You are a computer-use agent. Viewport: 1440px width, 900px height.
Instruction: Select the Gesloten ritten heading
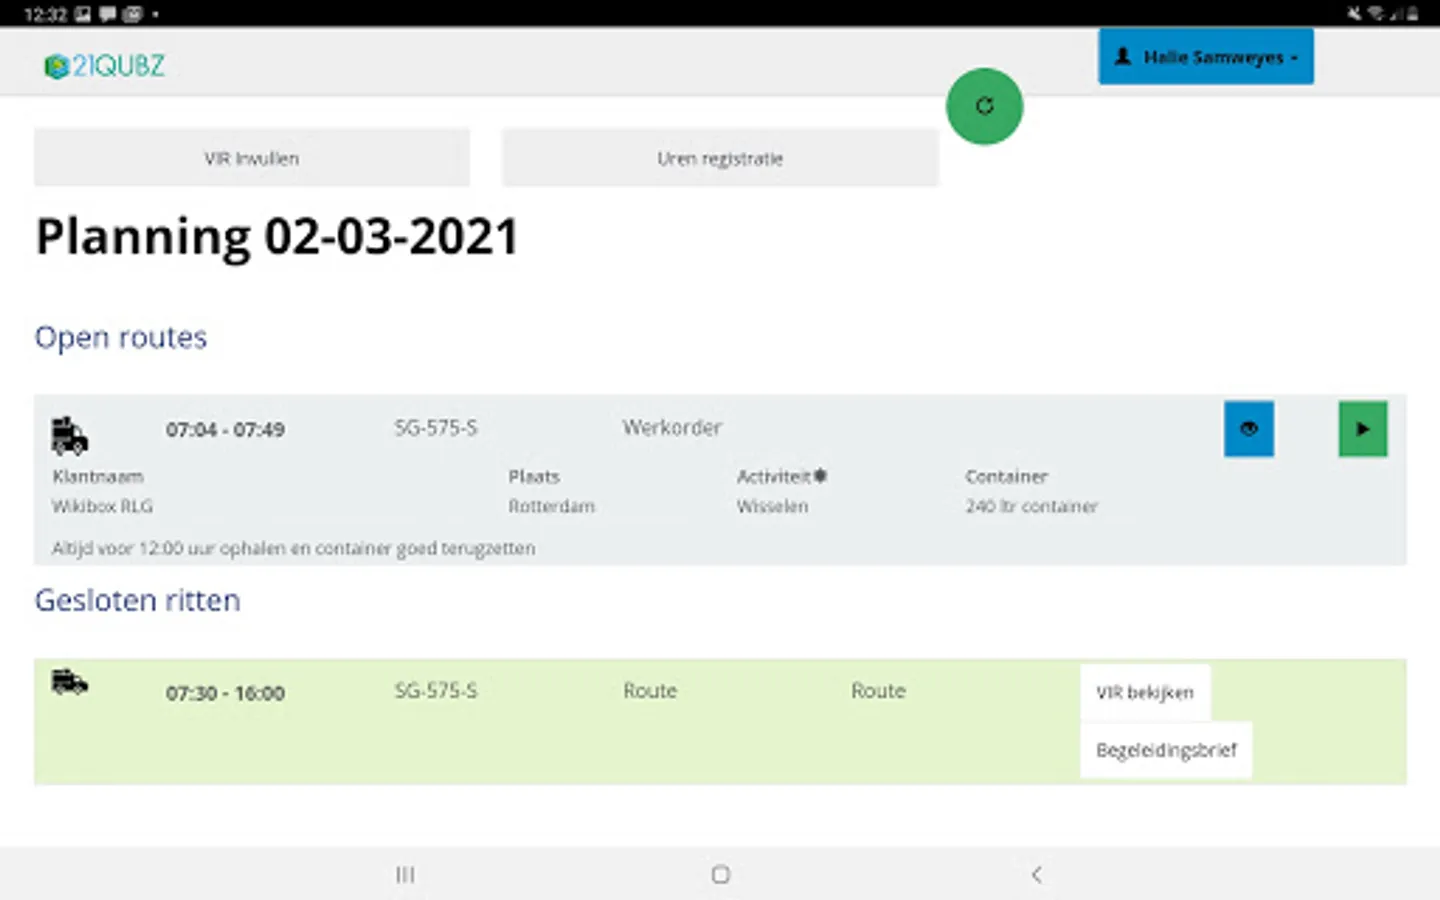(x=138, y=600)
